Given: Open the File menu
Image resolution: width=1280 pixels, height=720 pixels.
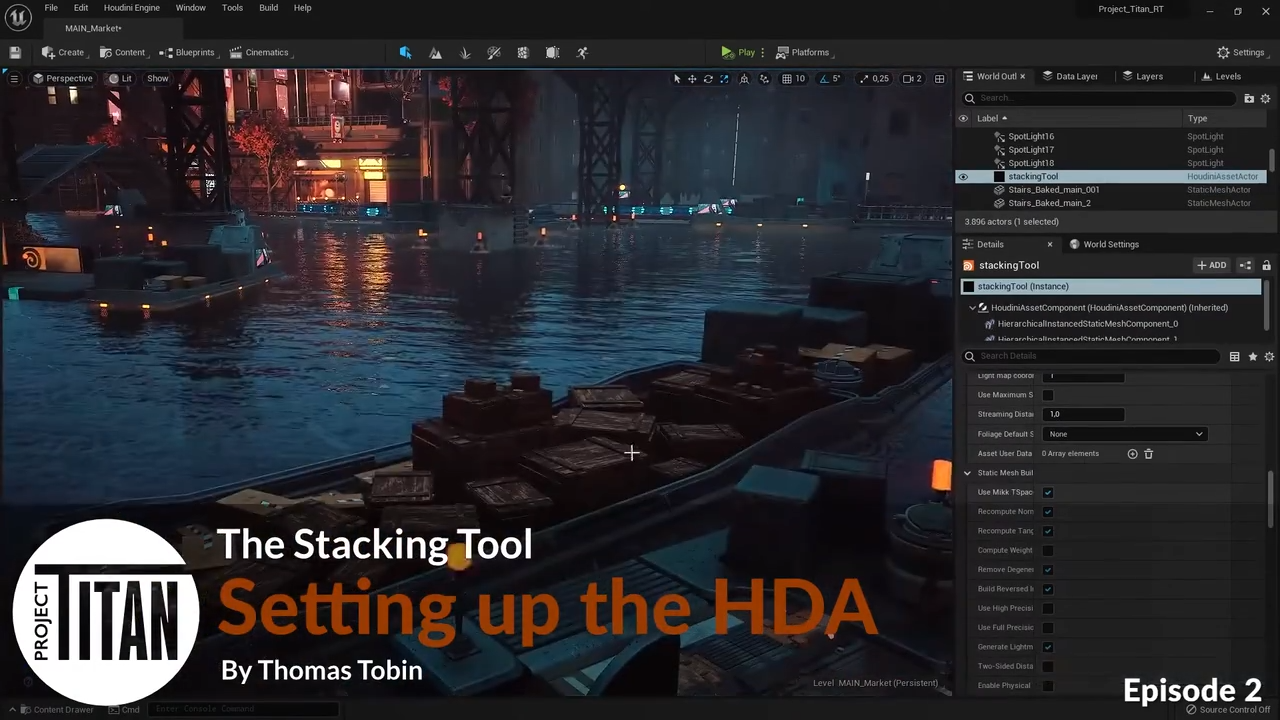Looking at the screenshot, I should [51, 8].
